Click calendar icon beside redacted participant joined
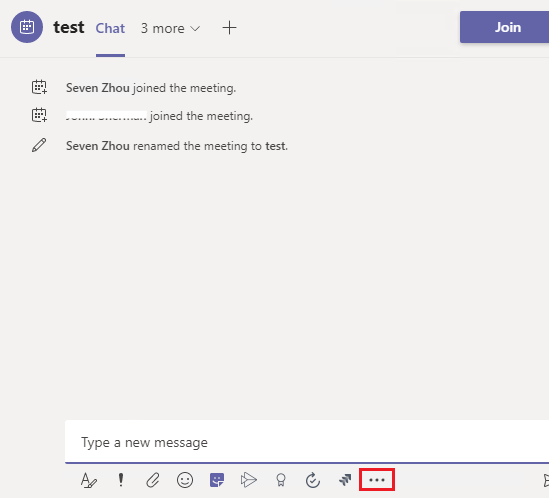549x498 pixels. (x=39, y=115)
